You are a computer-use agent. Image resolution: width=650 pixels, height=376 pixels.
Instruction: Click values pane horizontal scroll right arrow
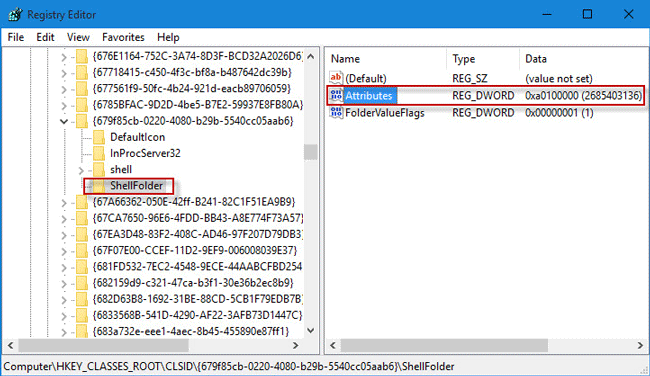tap(640, 345)
